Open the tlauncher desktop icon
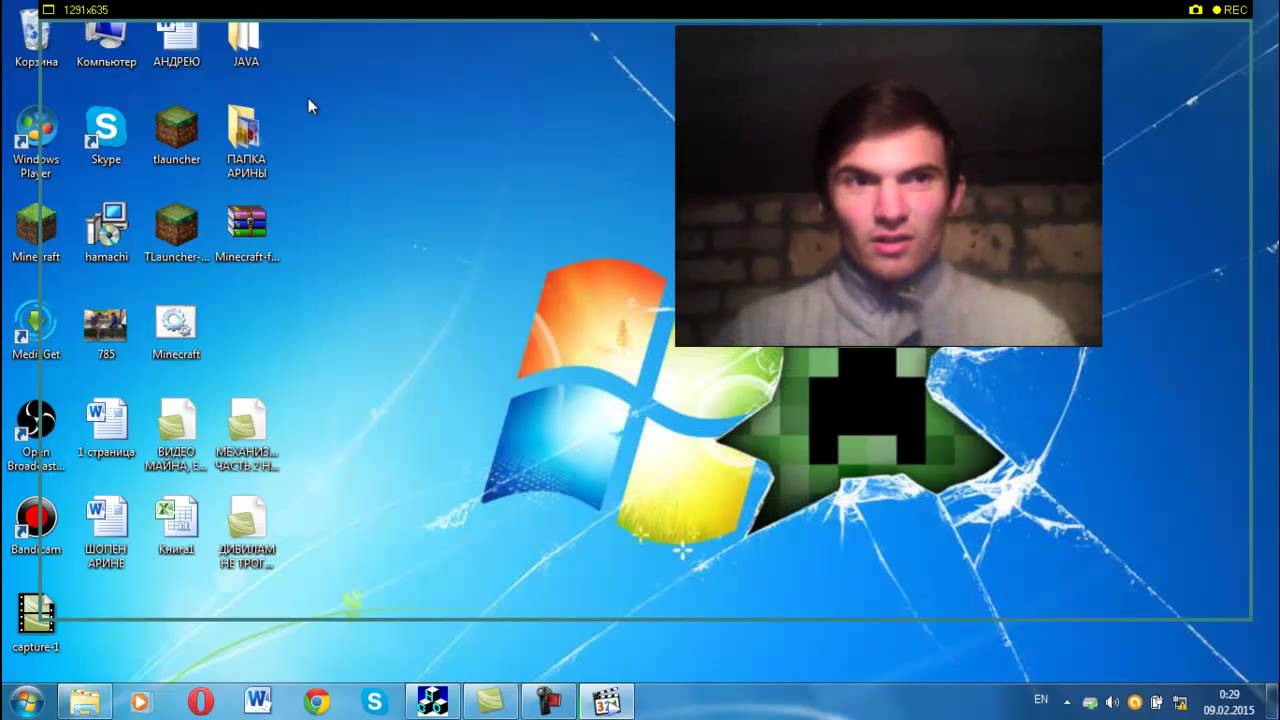1280x720 pixels. (176, 129)
